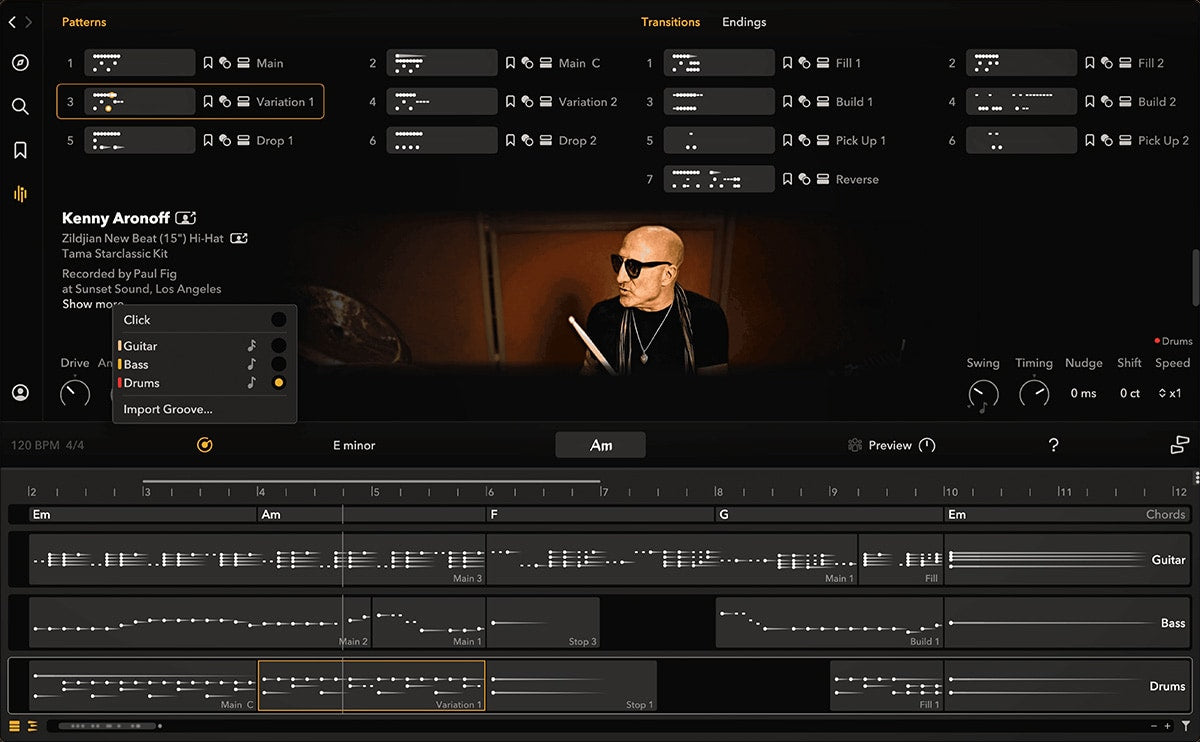Enable the Click track radio button

pos(278,320)
